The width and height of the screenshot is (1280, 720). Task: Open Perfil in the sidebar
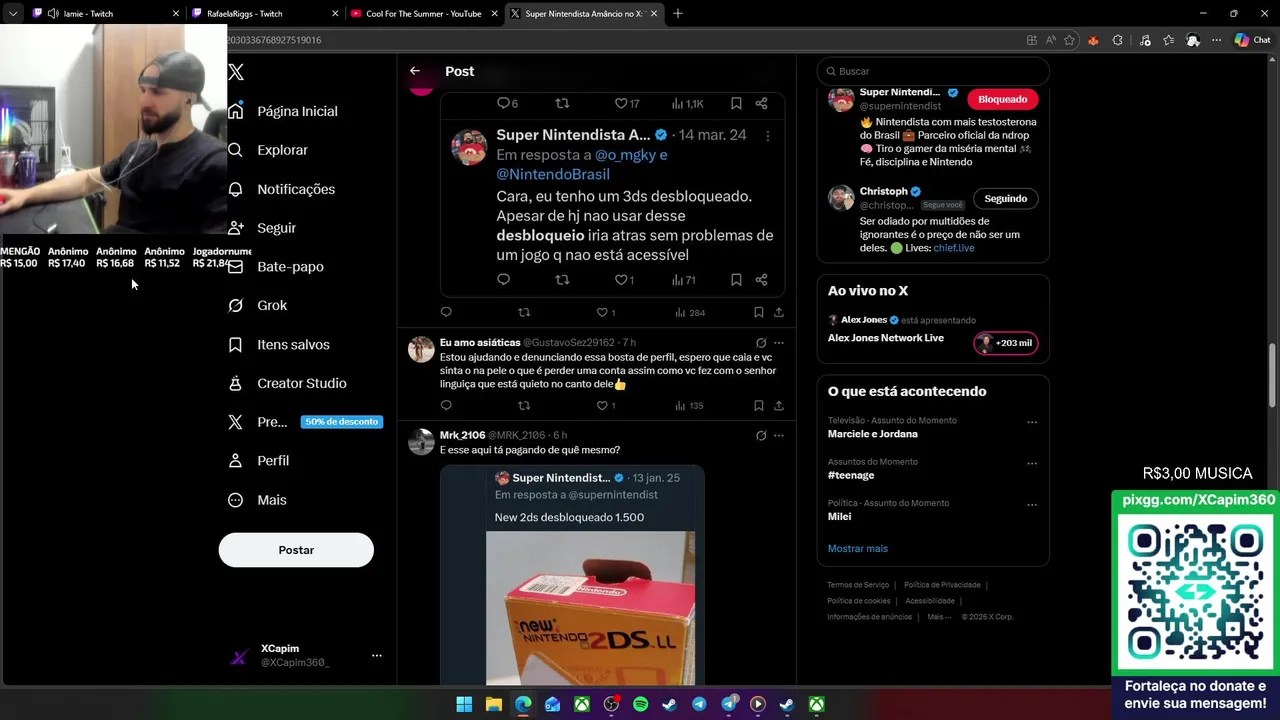(258, 461)
